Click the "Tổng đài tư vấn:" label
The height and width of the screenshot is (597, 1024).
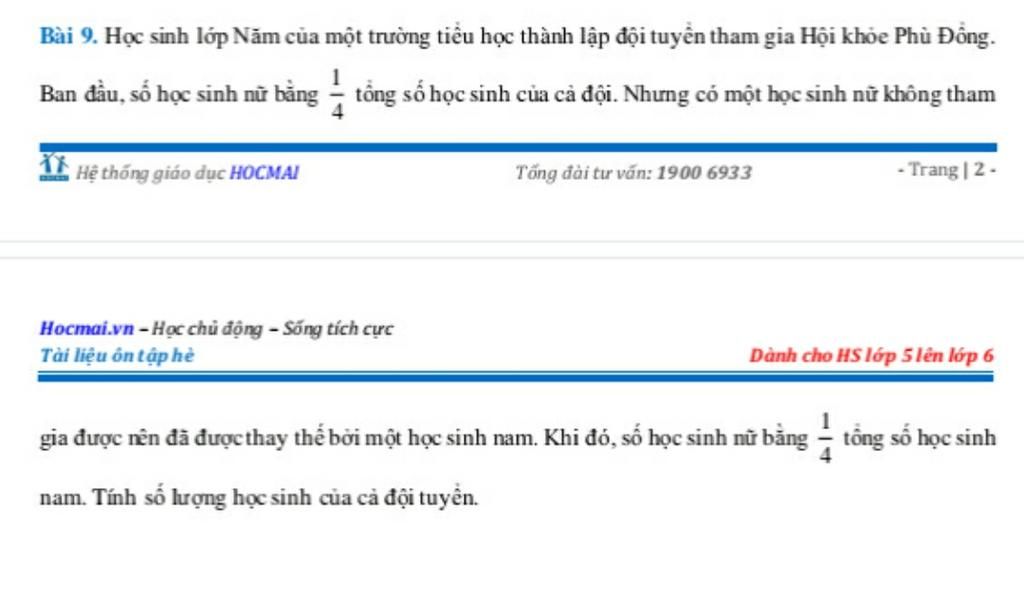point(583,172)
